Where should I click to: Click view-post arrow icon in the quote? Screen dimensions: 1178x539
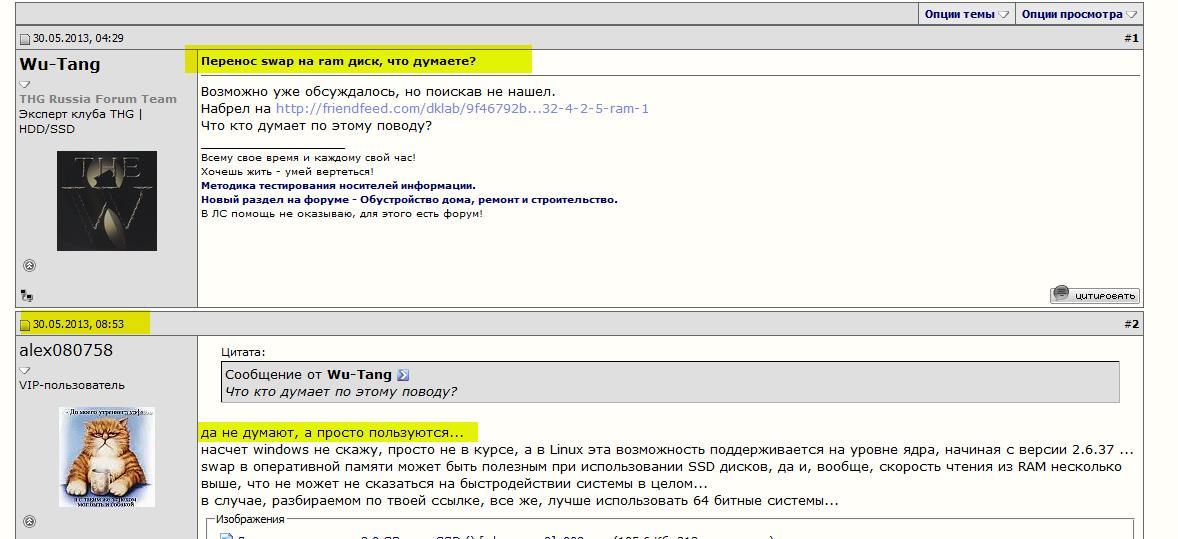403,375
